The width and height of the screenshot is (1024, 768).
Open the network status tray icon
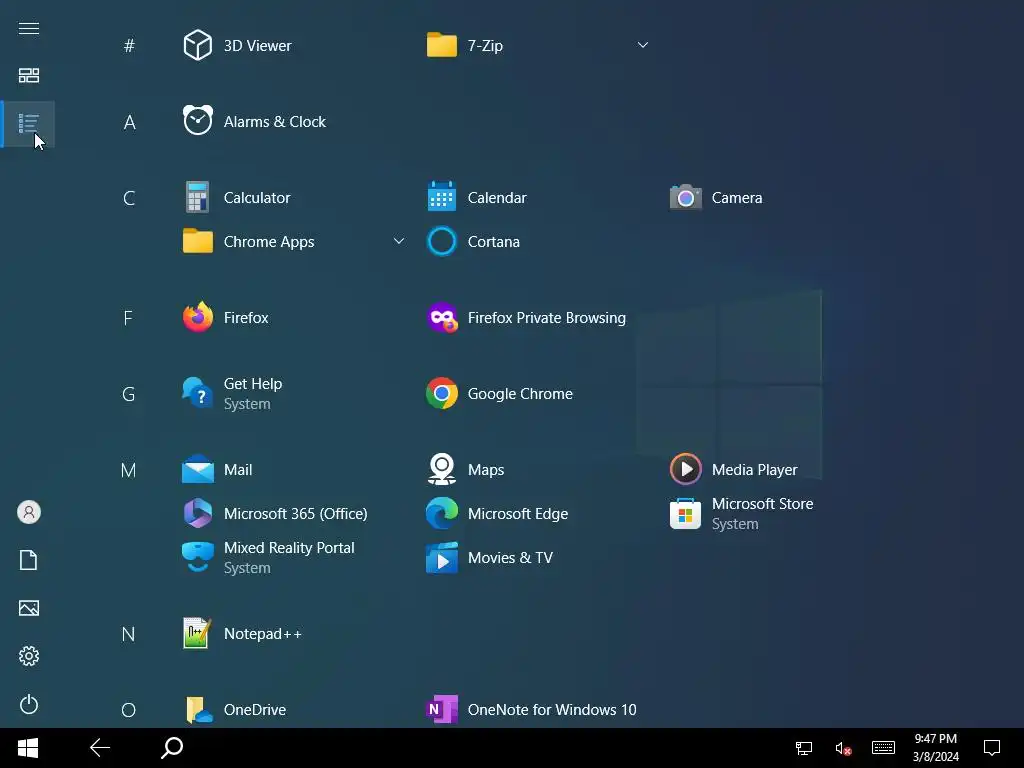(x=804, y=748)
